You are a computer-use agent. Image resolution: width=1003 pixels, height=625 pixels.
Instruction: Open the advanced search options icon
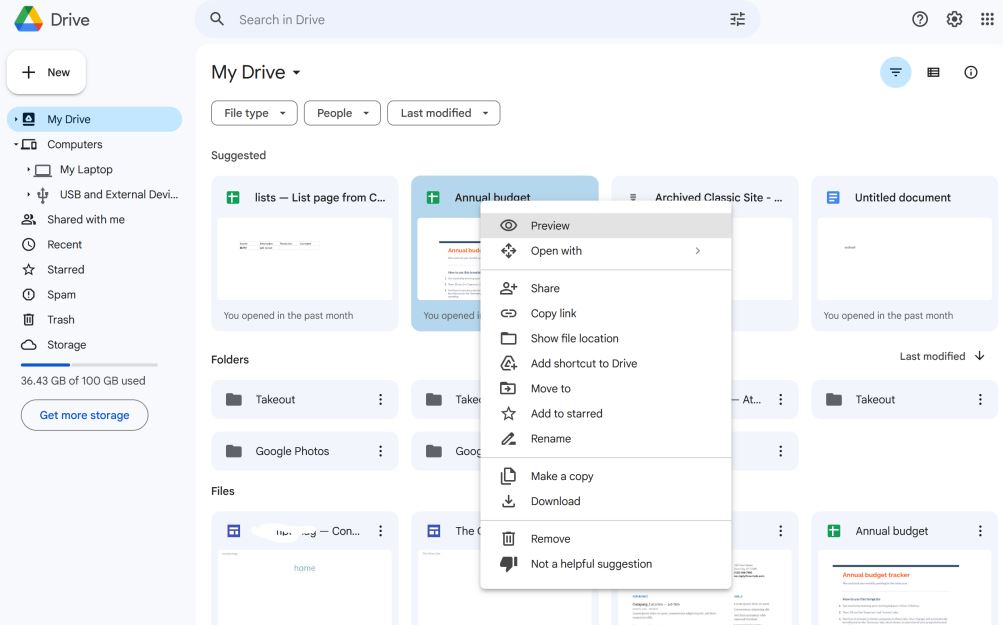click(x=738, y=19)
